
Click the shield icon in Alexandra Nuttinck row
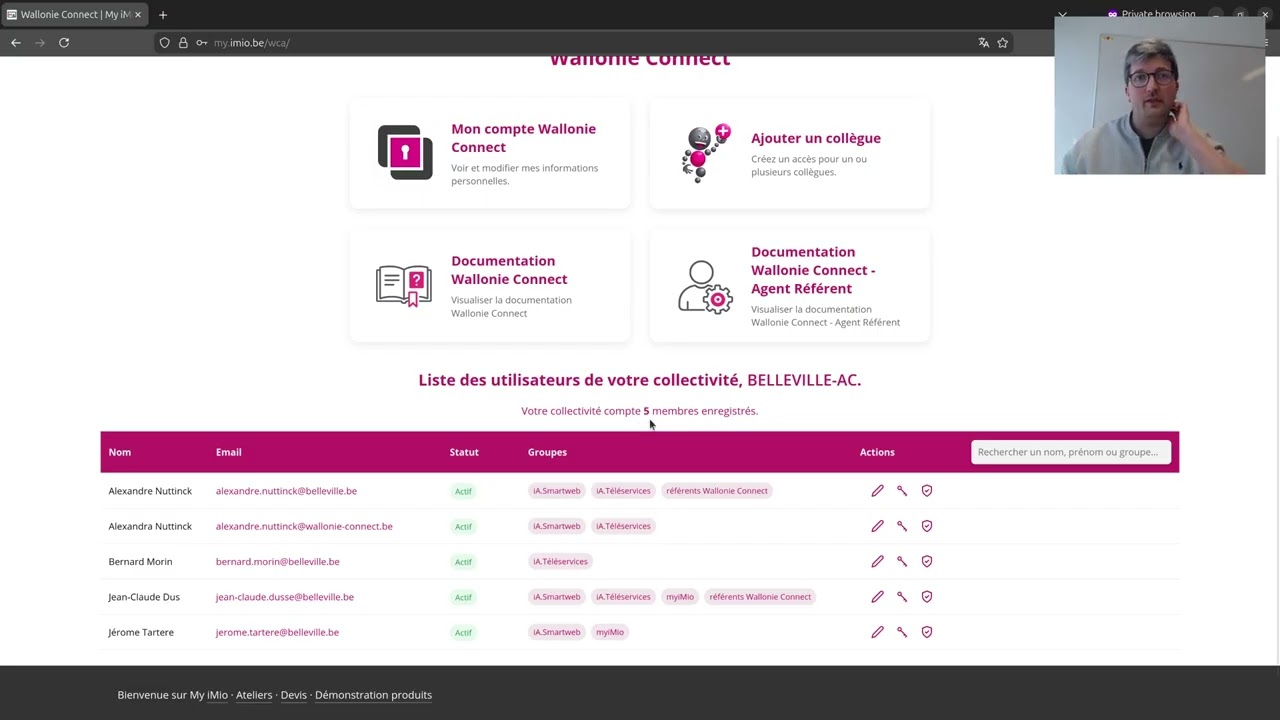click(x=927, y=526)
